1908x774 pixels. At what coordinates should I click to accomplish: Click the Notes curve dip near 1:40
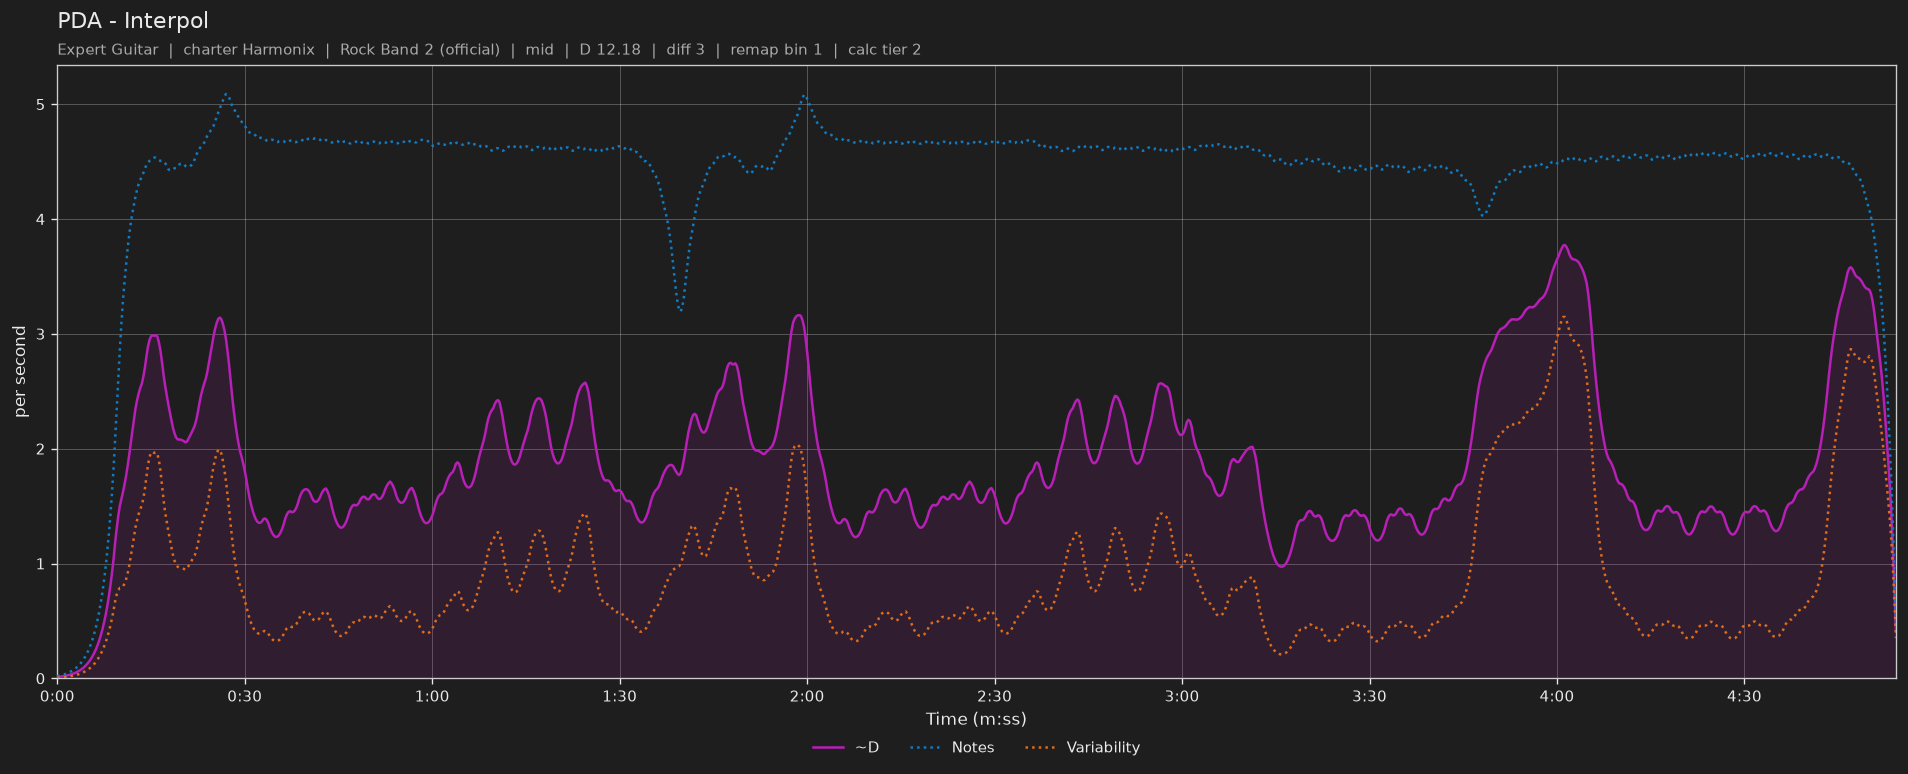coord(681,311)
